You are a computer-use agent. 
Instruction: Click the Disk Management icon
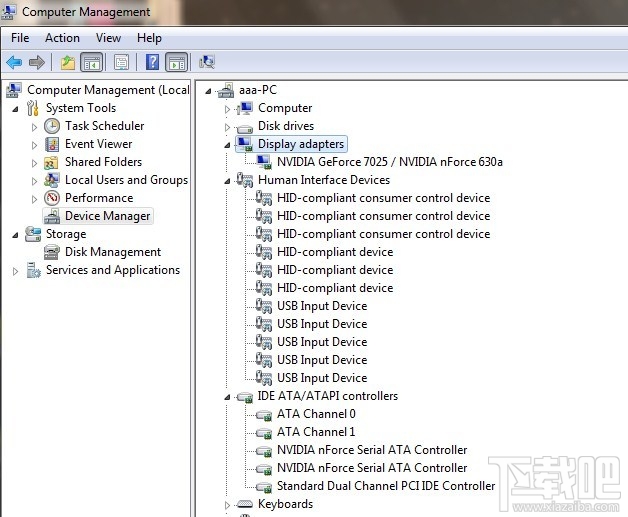(52, 252)
